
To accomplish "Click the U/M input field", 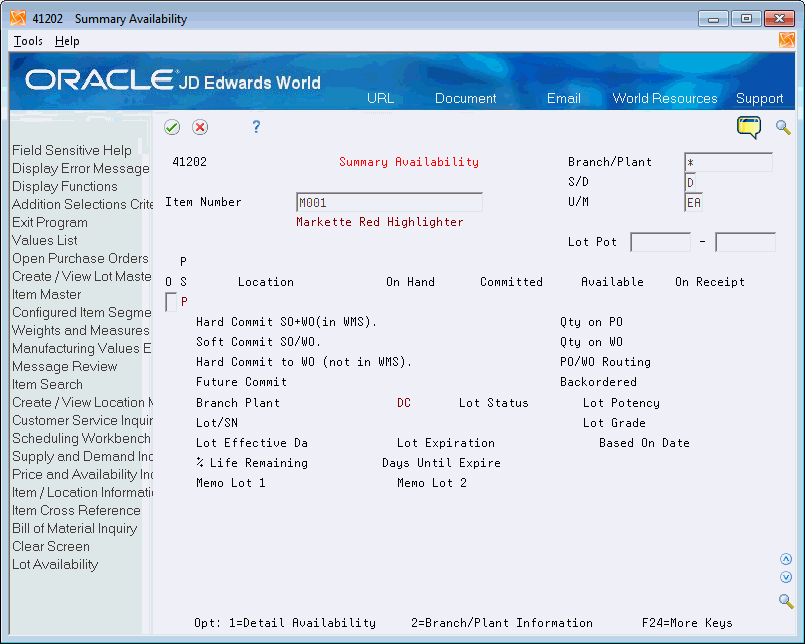I will pyautogui.click(x=693, y=202).
